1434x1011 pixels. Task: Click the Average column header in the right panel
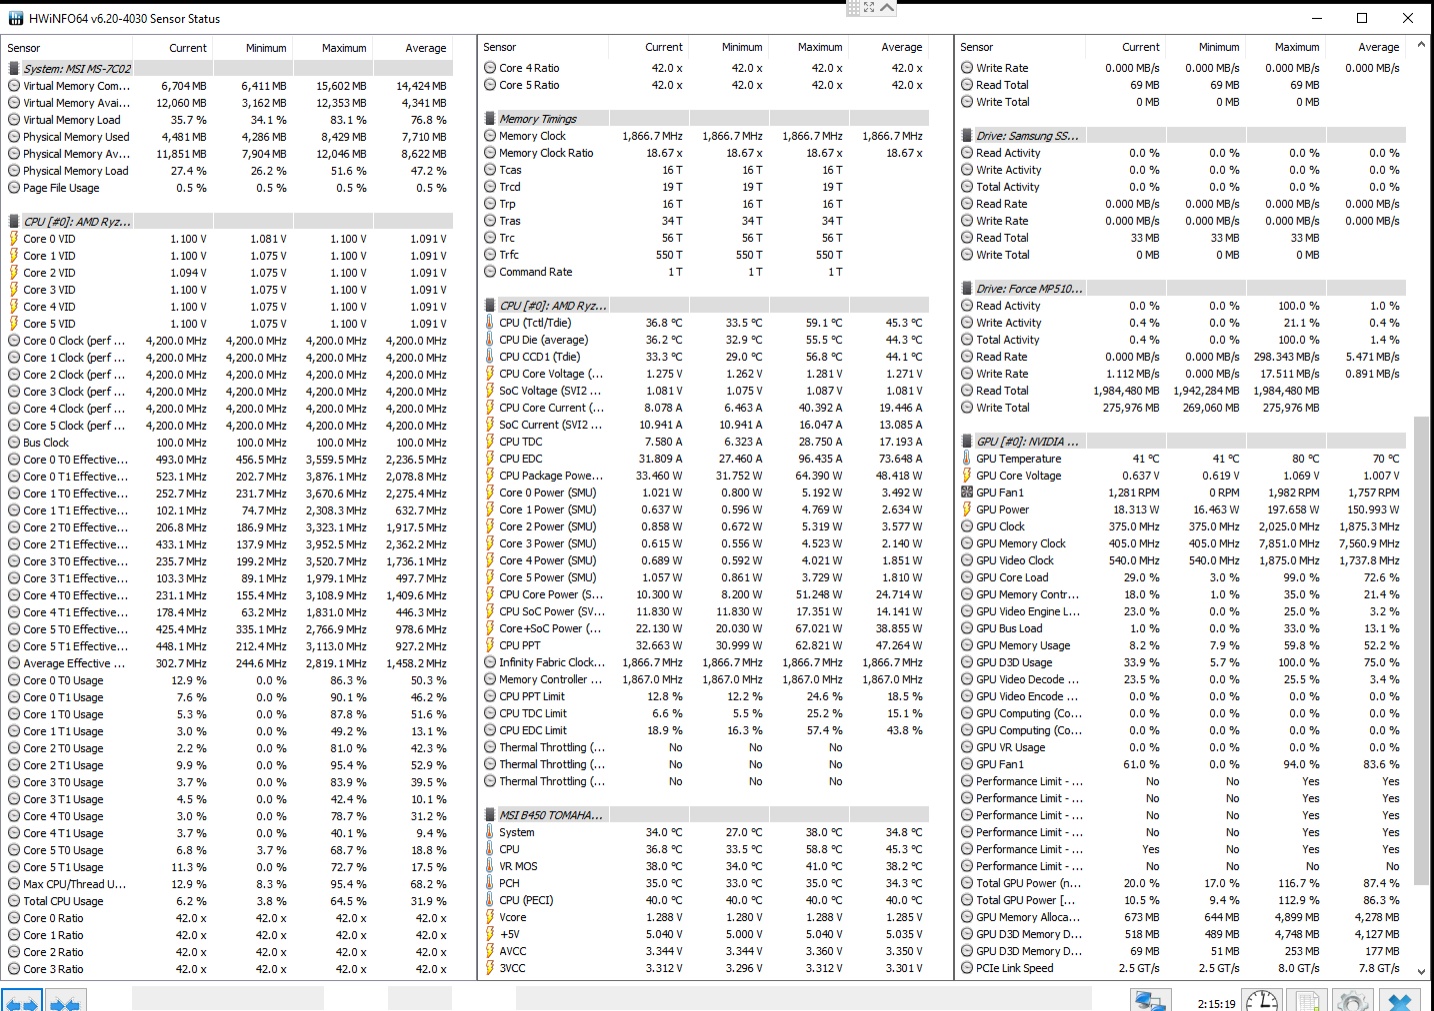coord(1379,47)
